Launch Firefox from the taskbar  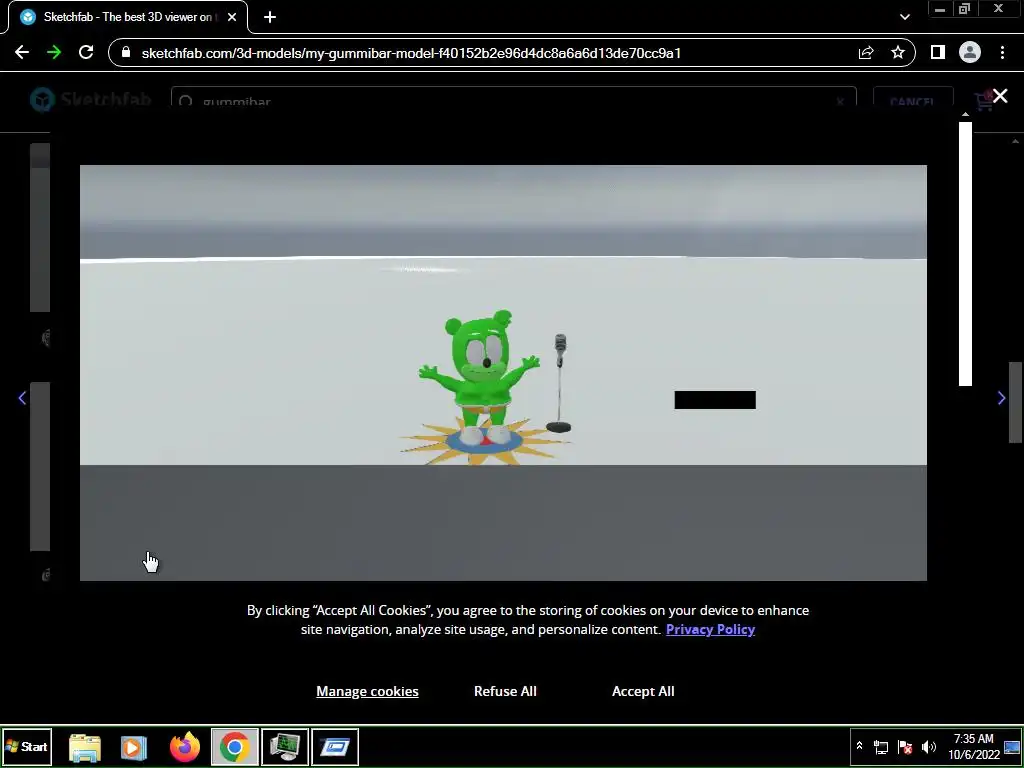pos(185,746)
